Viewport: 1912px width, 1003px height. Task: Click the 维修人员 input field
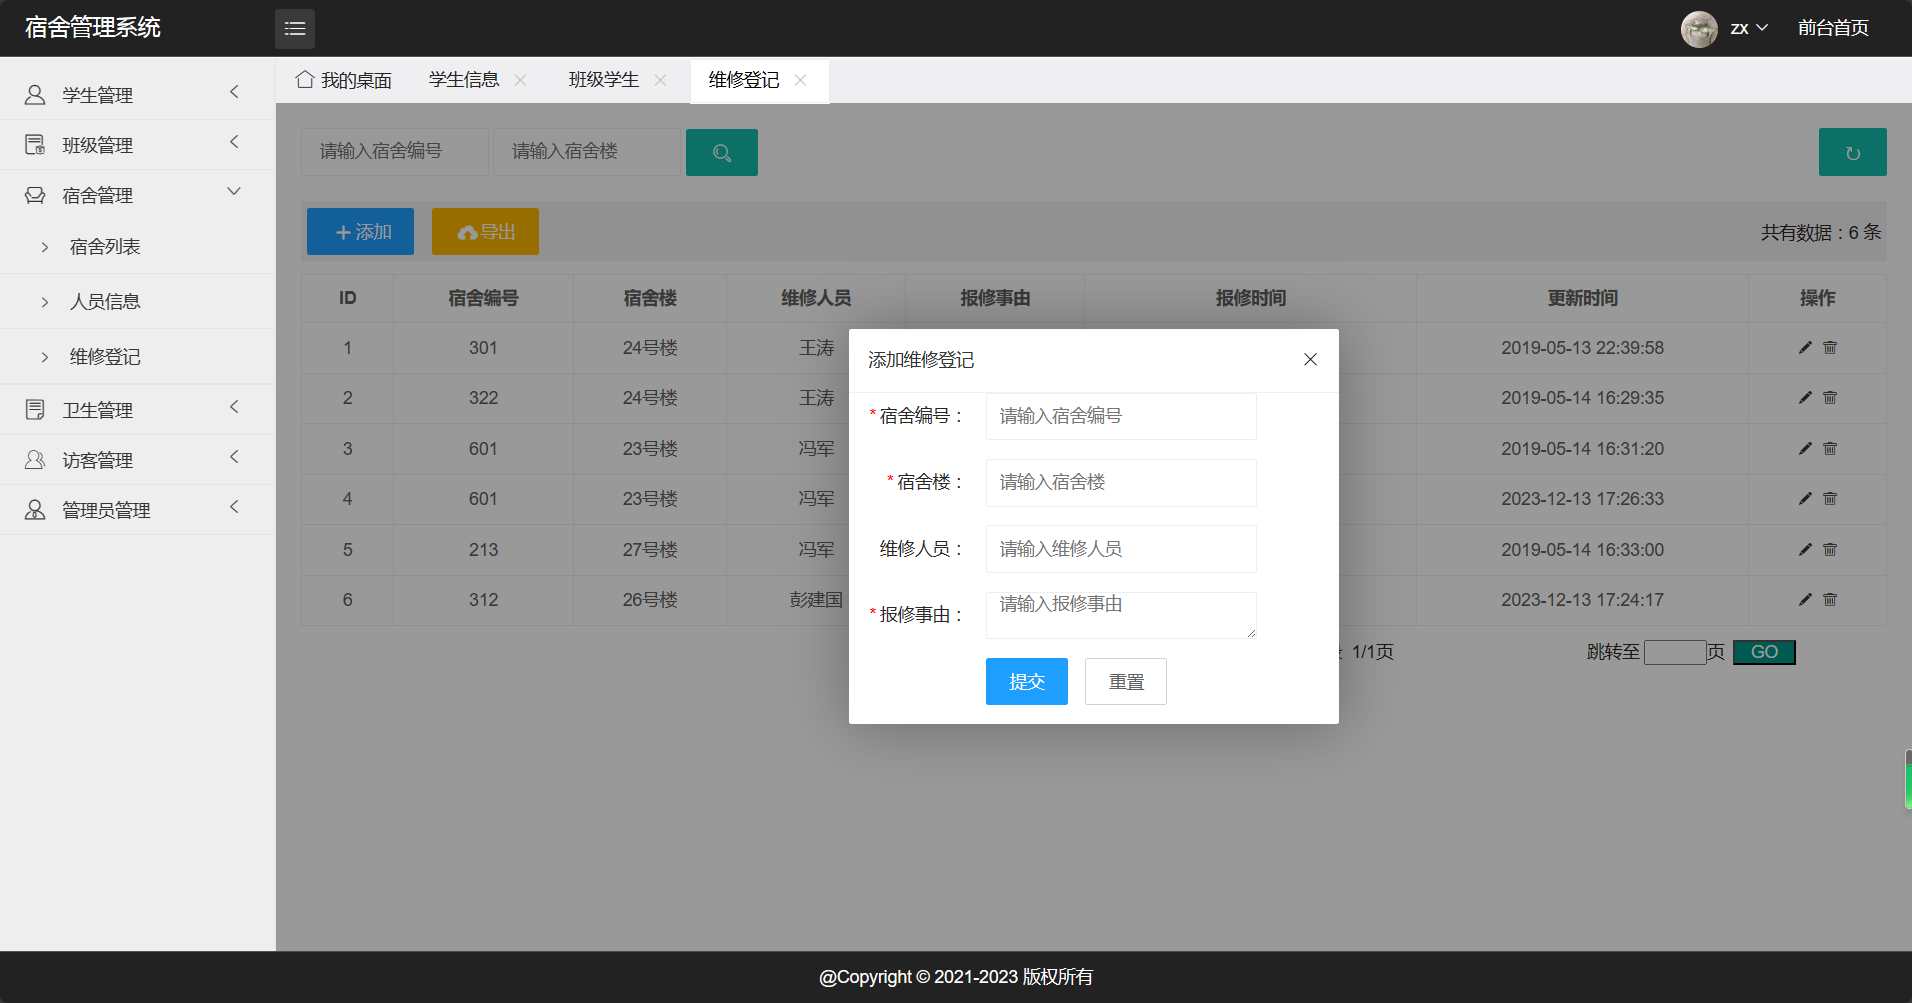click(x=1121, y=549)
